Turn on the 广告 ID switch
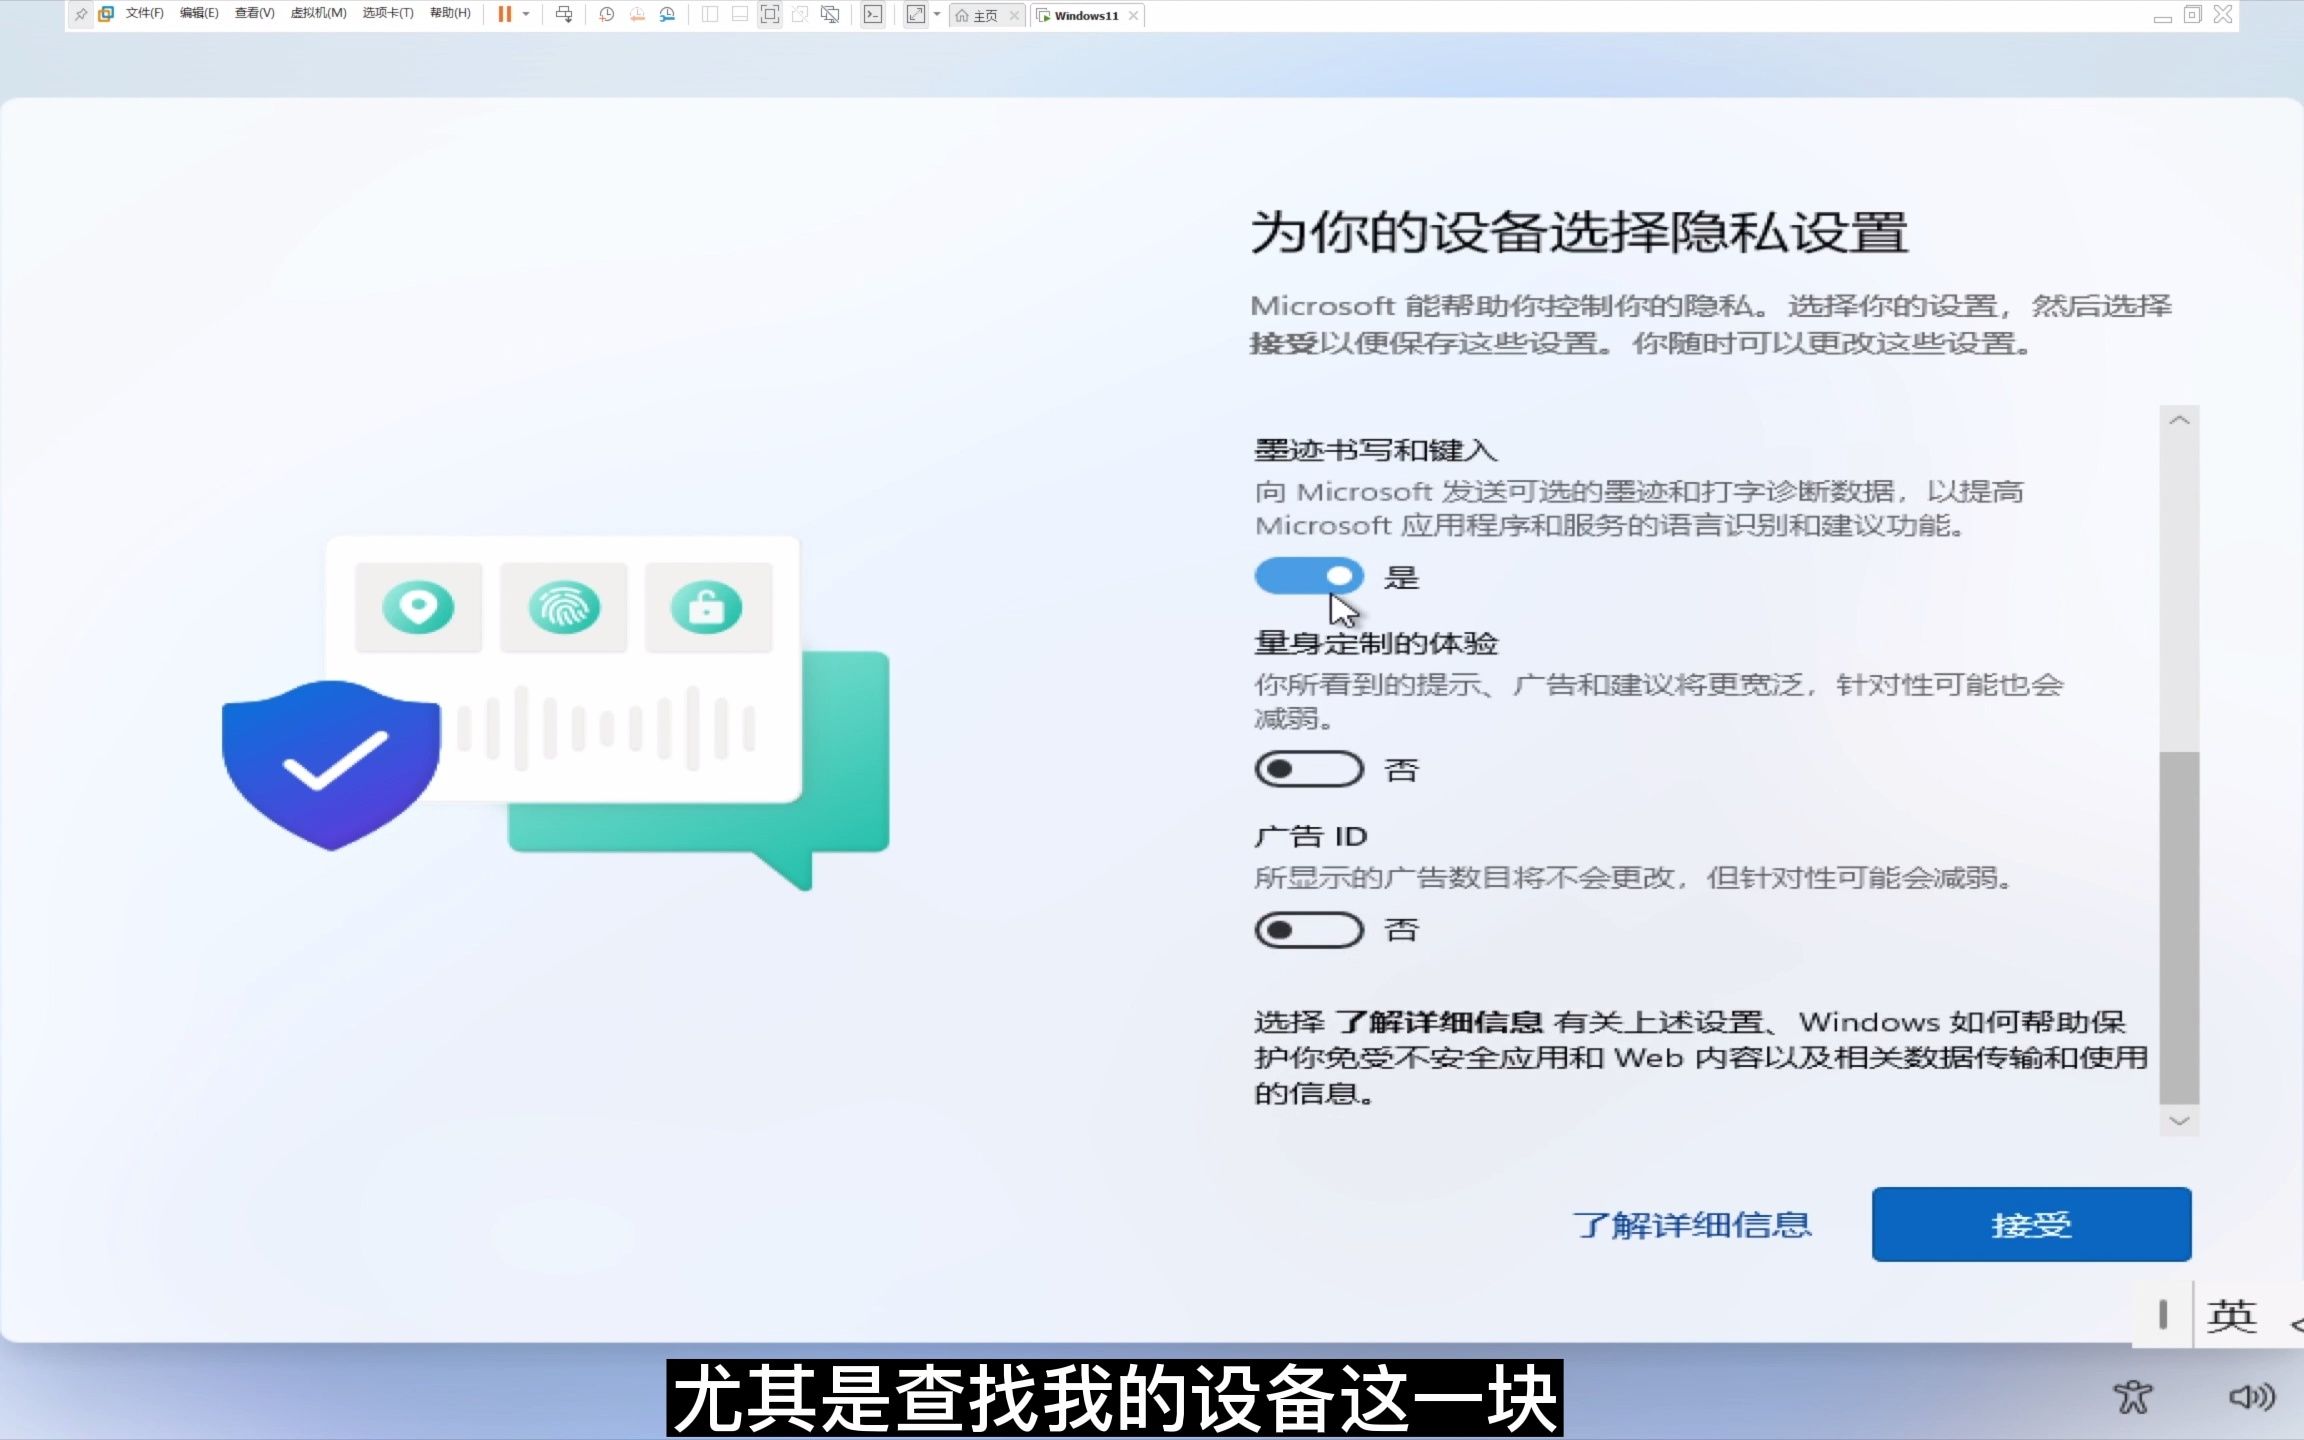 (x=1307, y=929)
